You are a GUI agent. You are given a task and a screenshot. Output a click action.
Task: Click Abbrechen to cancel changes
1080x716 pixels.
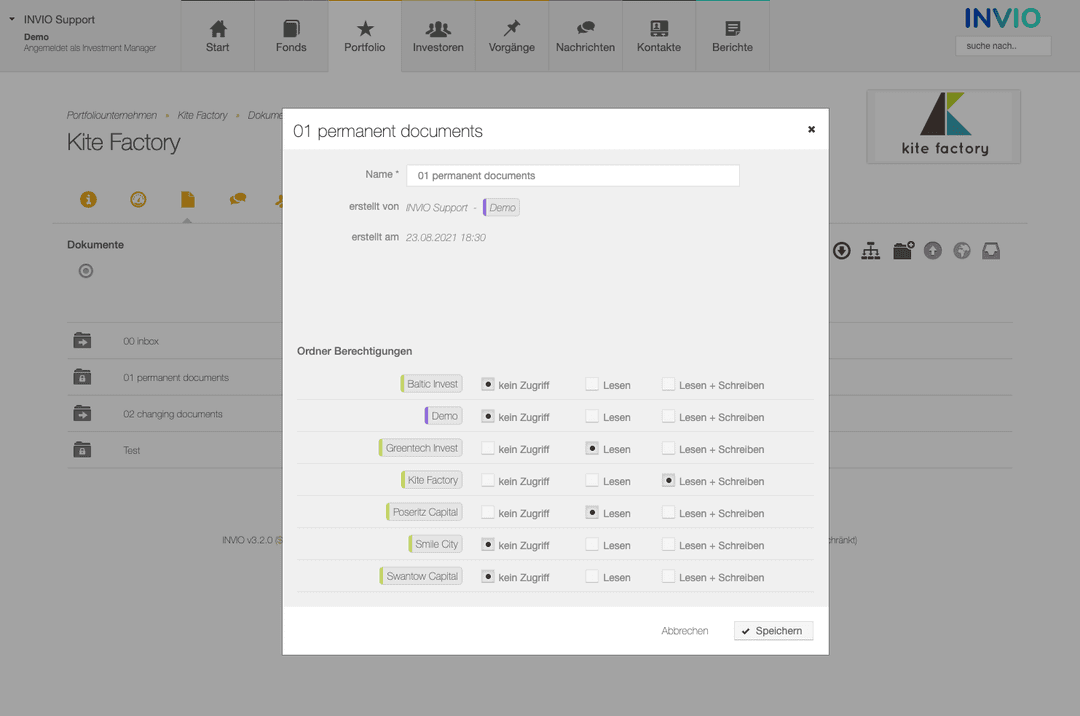(x=685, y=631)
